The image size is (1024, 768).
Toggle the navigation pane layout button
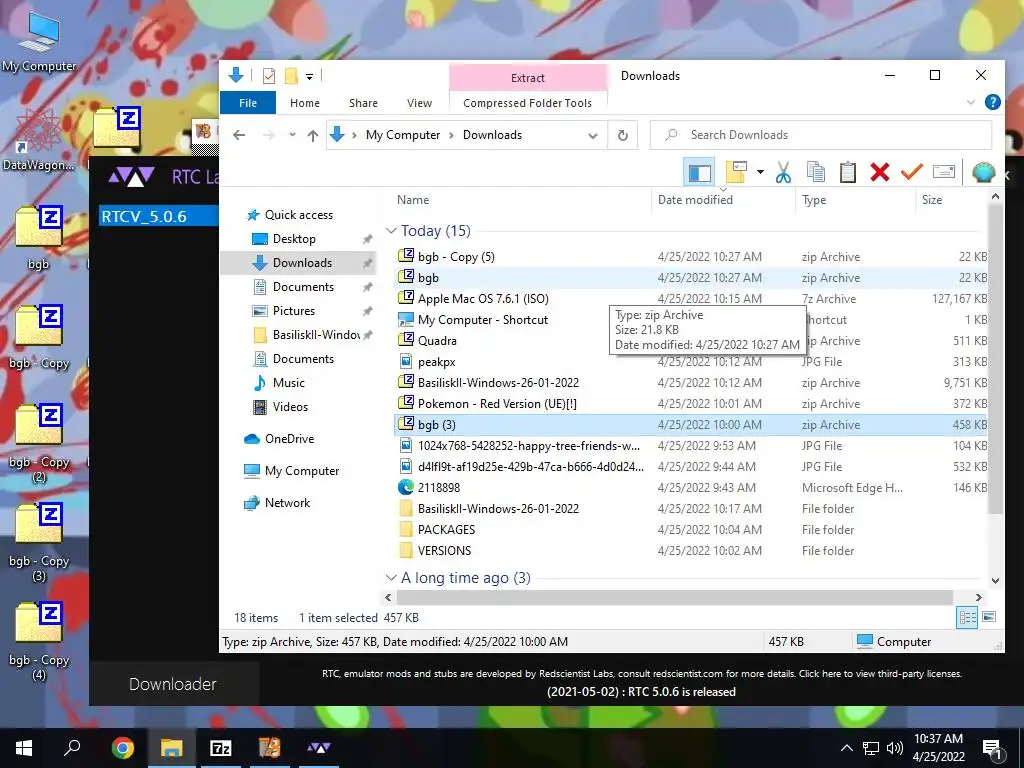coord(699,173)
